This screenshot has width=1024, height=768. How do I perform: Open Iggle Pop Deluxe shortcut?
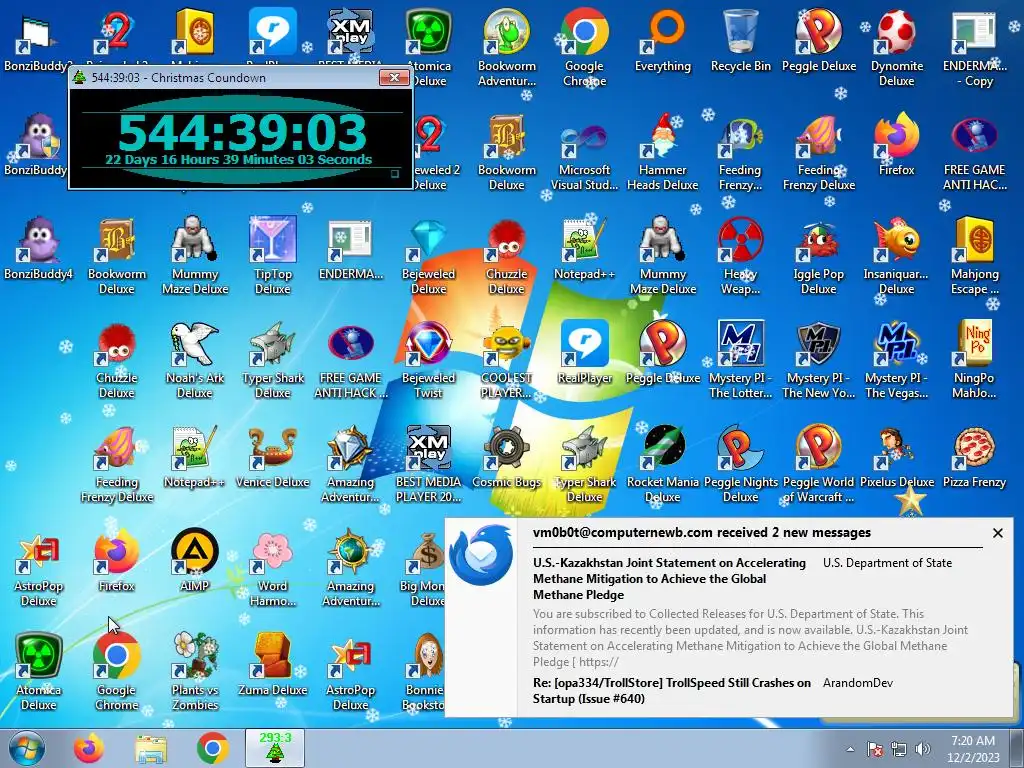tap(818, 256)
